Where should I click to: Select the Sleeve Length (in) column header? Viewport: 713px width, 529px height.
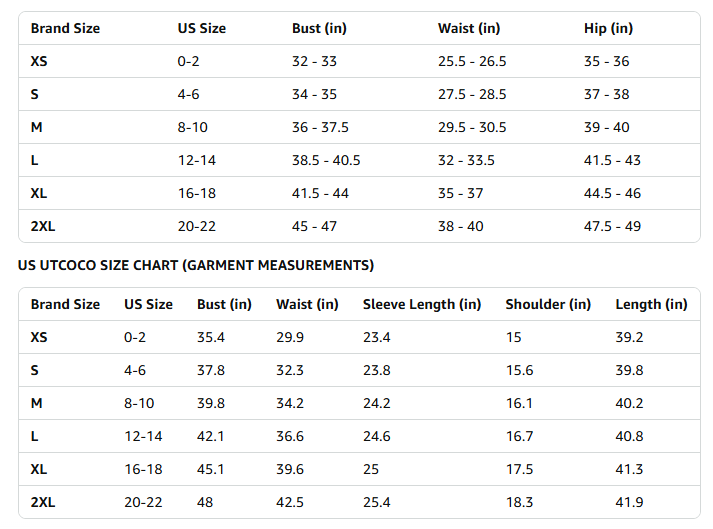pyautogui.click(x=422, y=304)
